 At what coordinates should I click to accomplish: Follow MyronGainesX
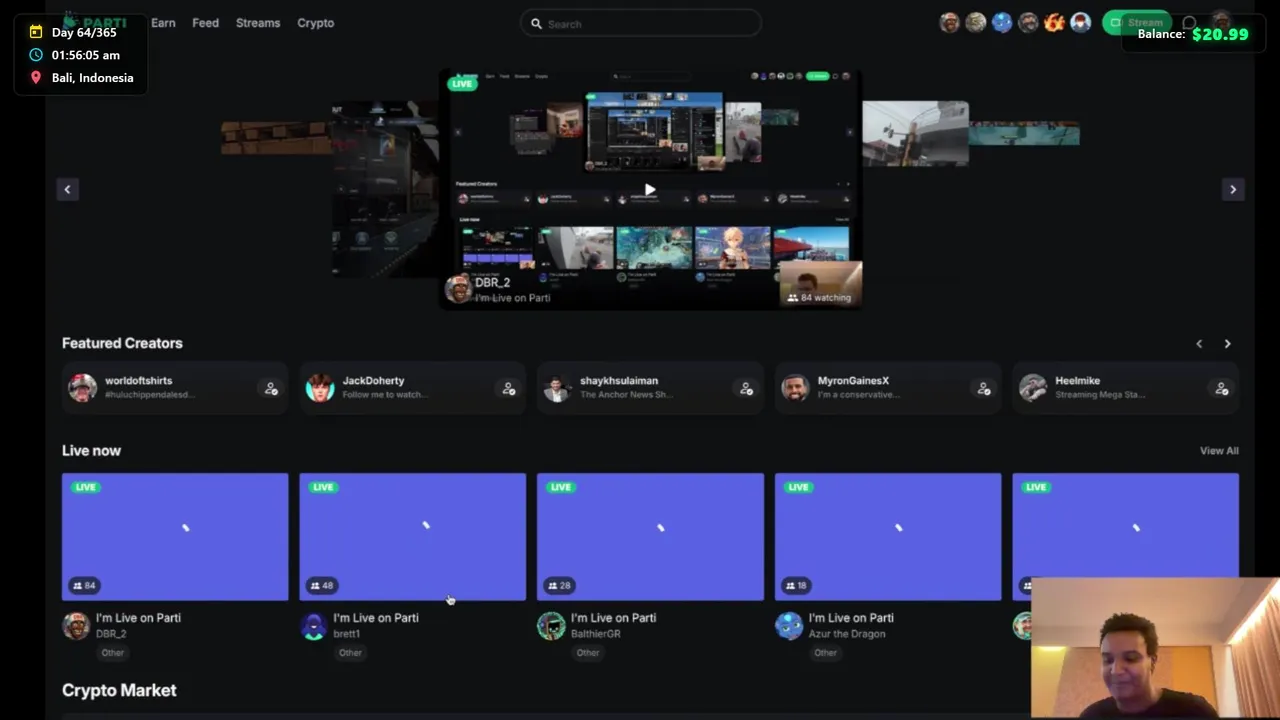(x=983, y=388)
